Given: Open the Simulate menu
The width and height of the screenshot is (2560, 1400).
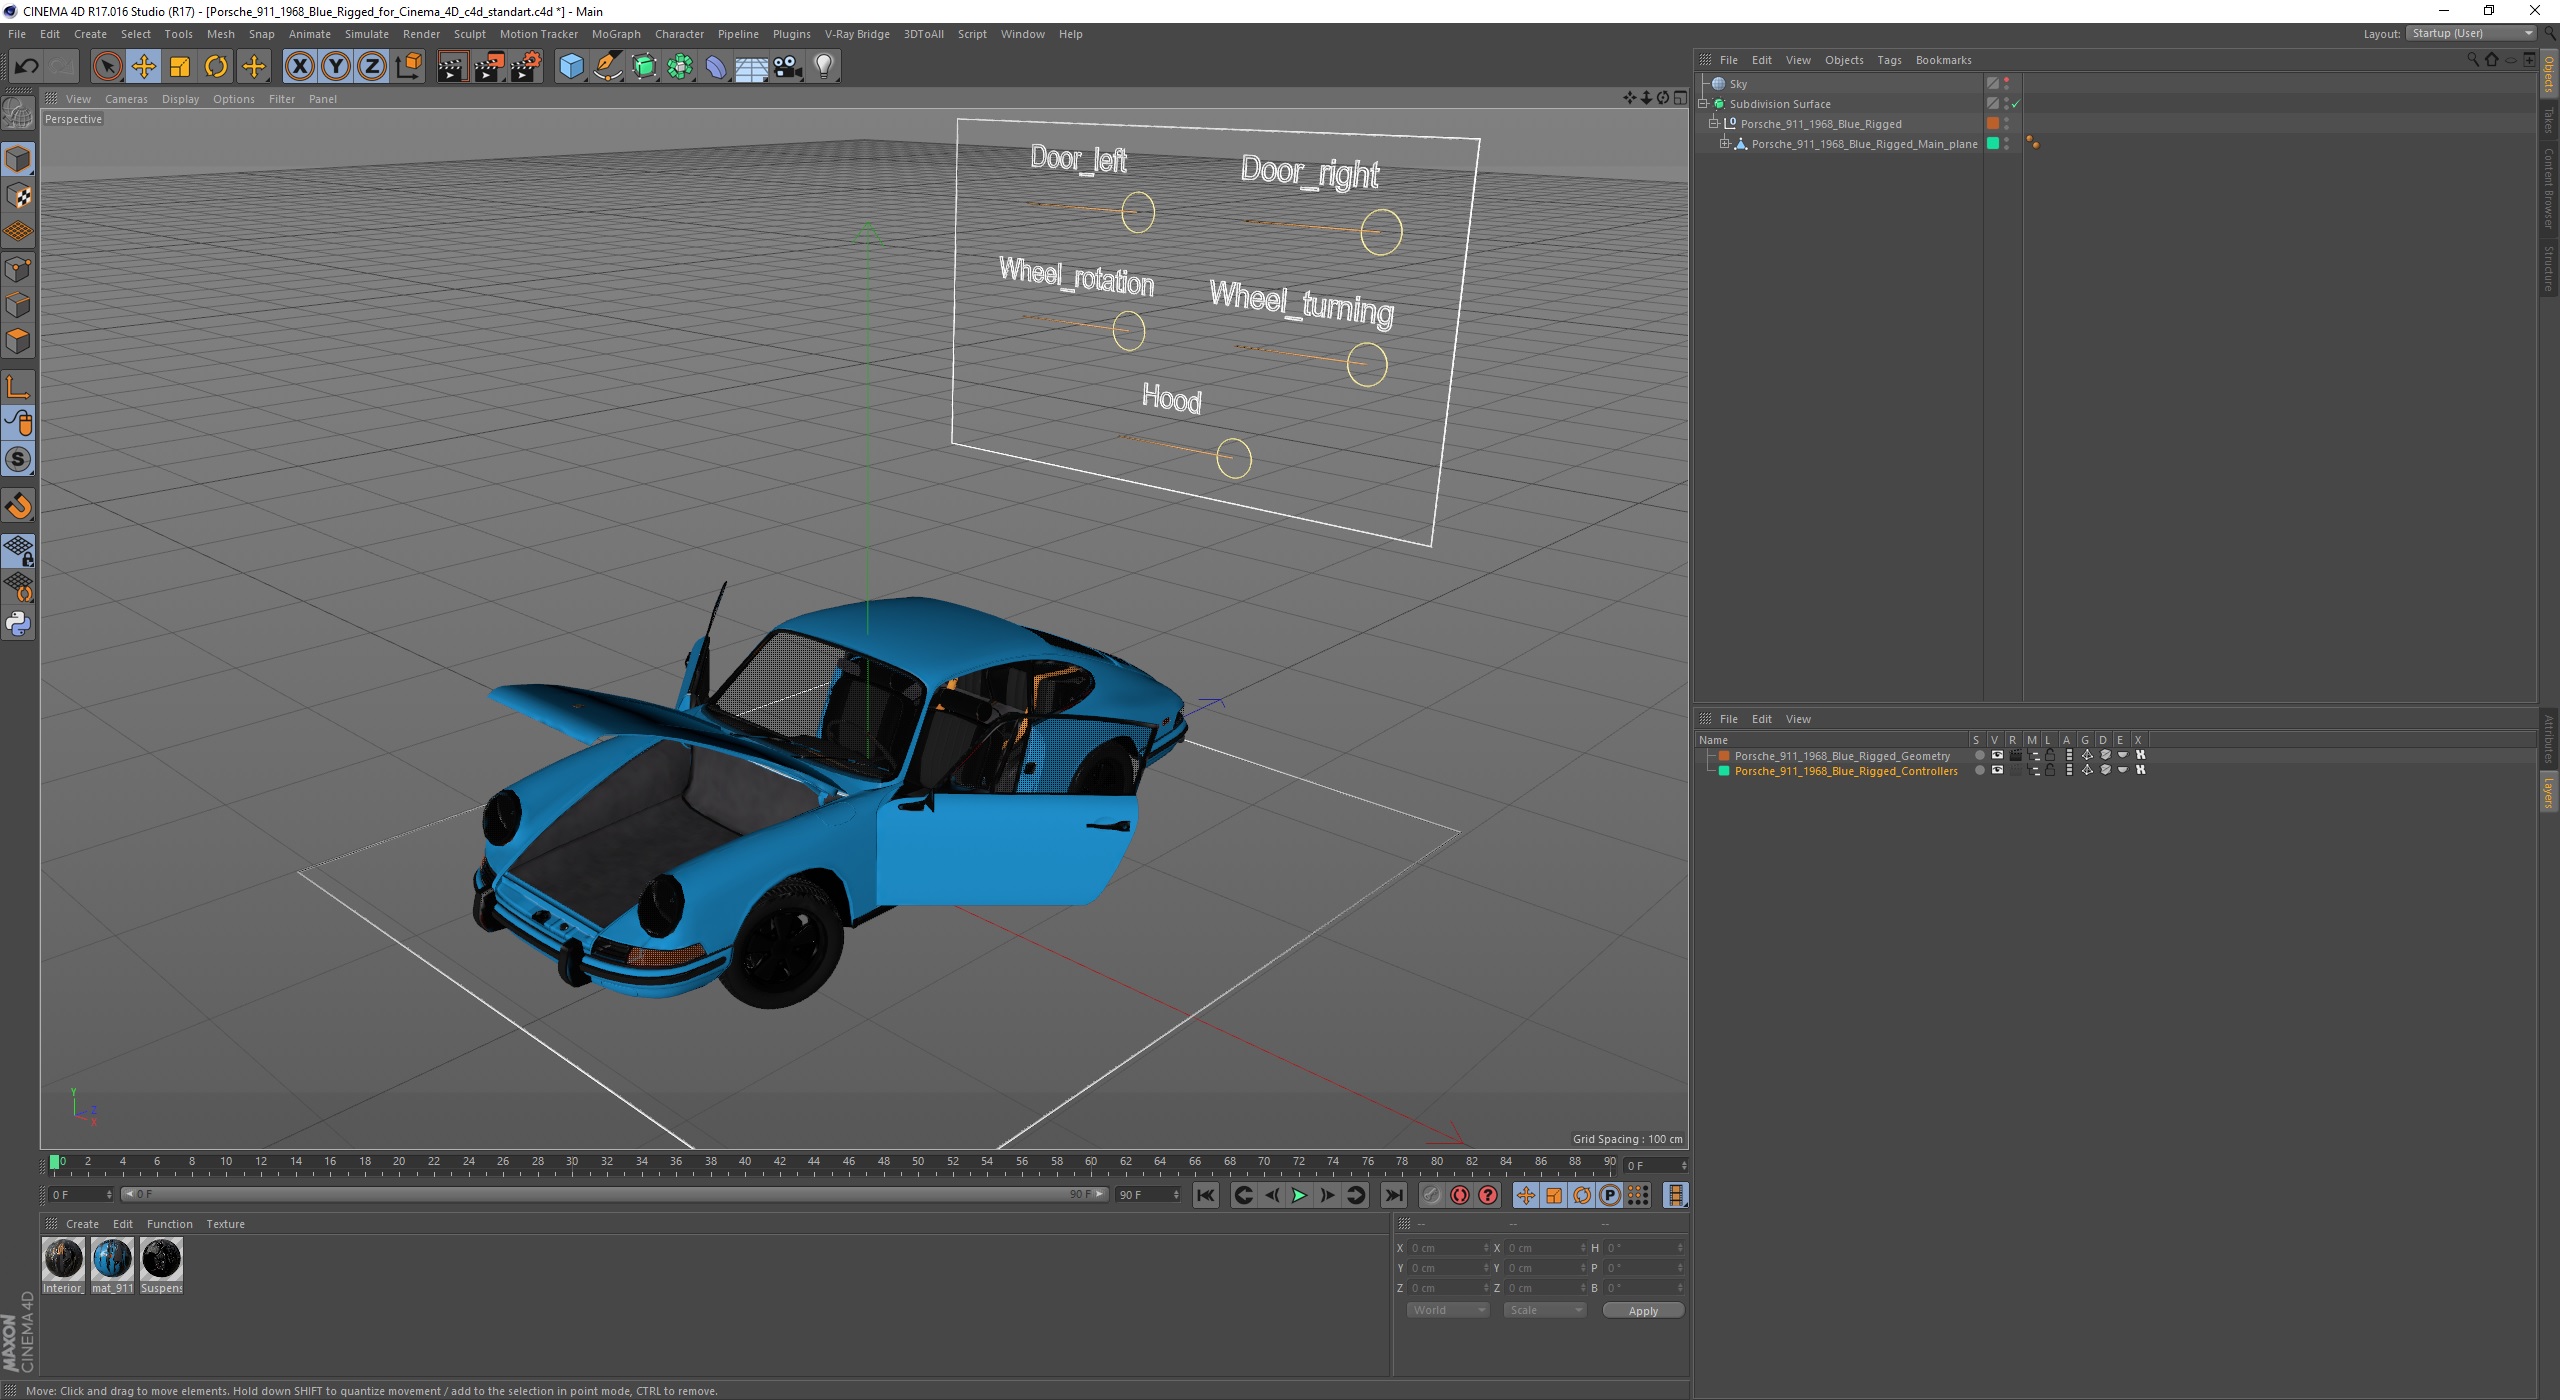Looking at the screenshot, I should [x=366, y=34].
